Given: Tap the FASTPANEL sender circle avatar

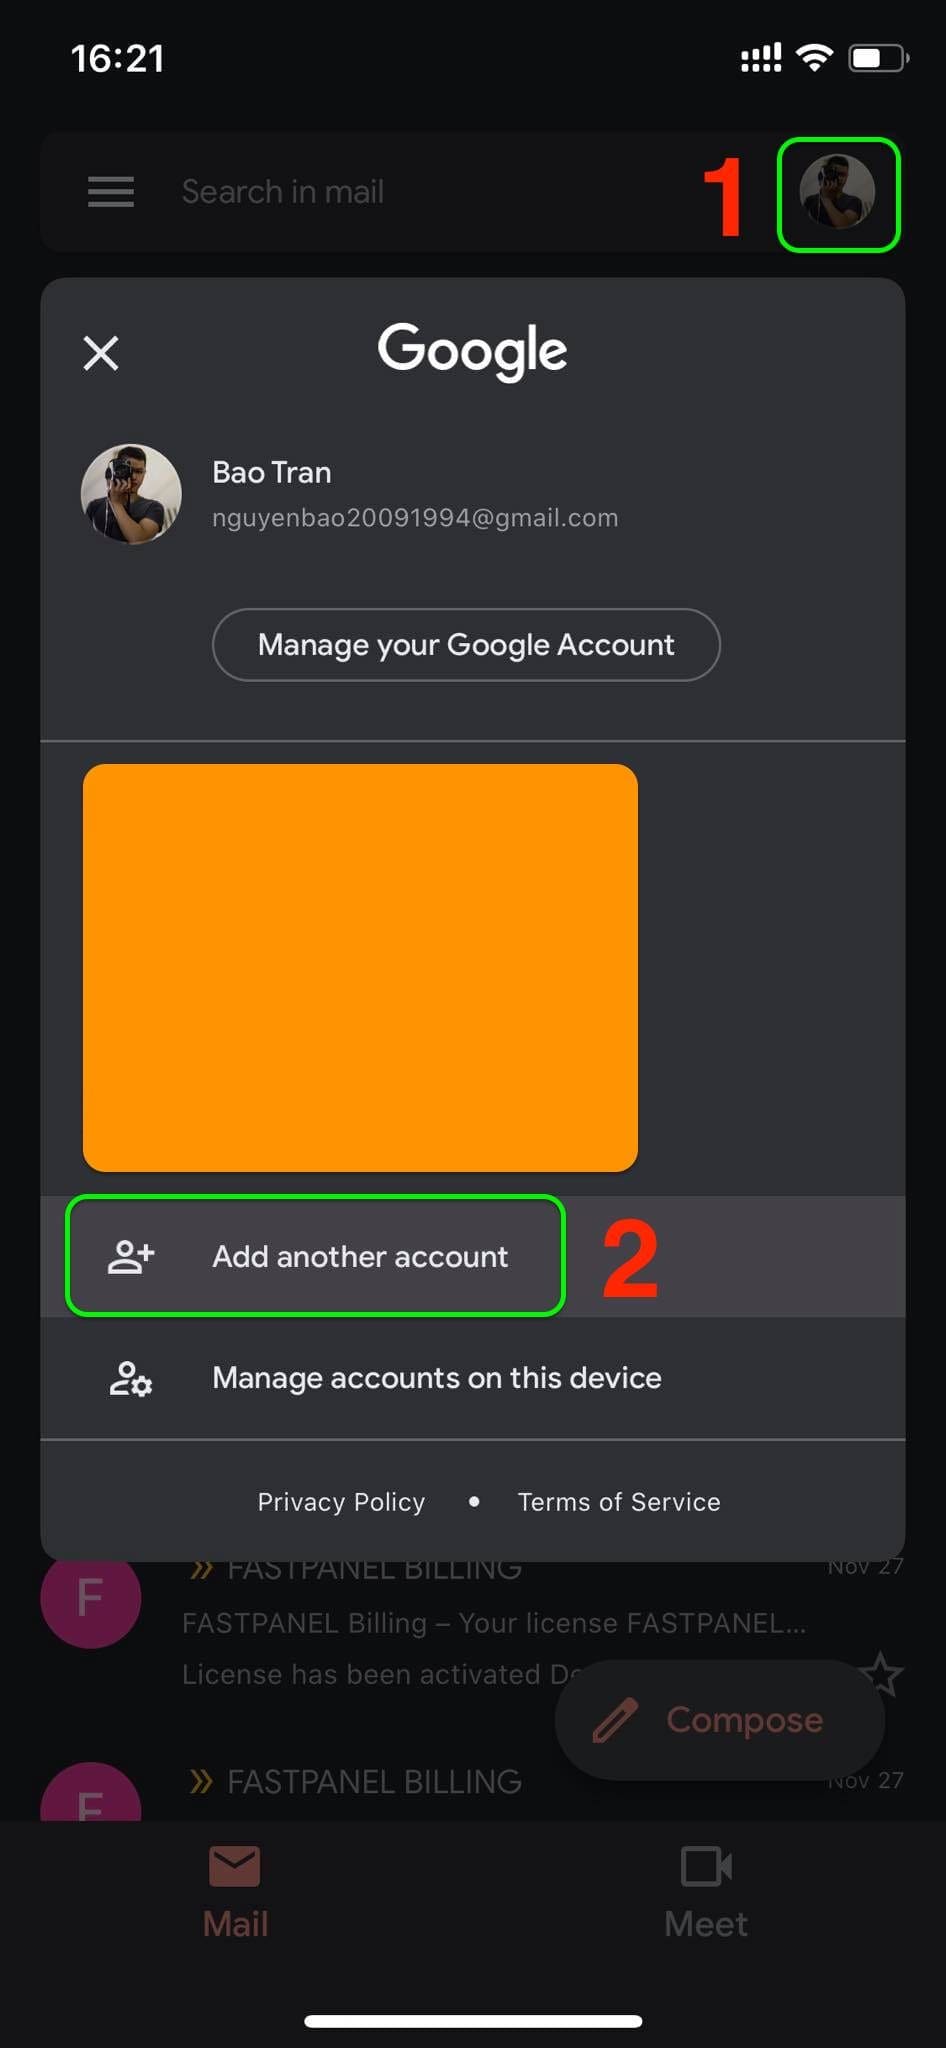Looking at the screenshot, I should point(90,1600).
